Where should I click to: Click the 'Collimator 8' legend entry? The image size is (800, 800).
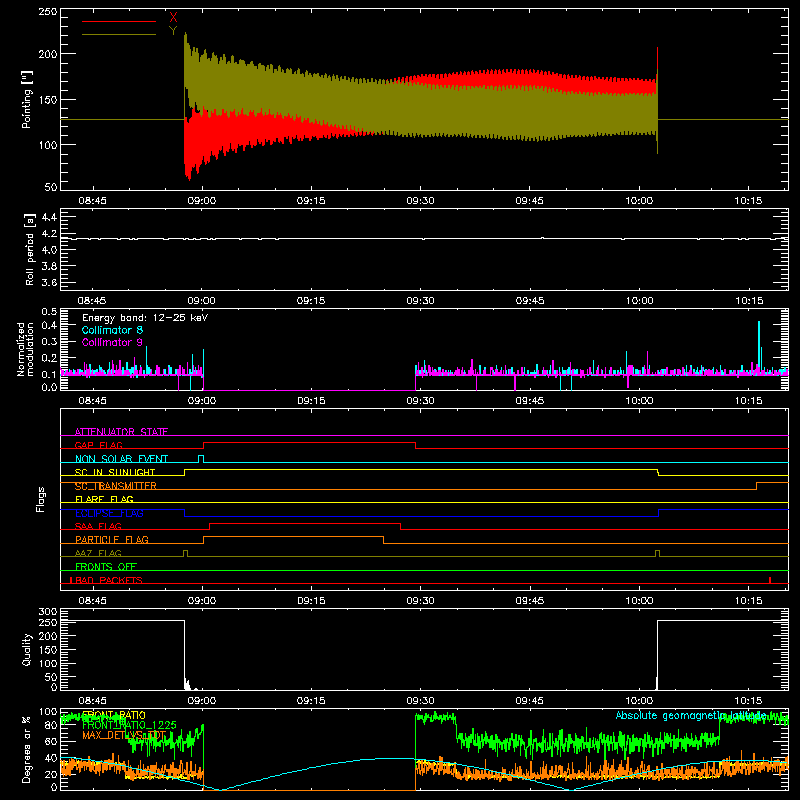[112, 330]
